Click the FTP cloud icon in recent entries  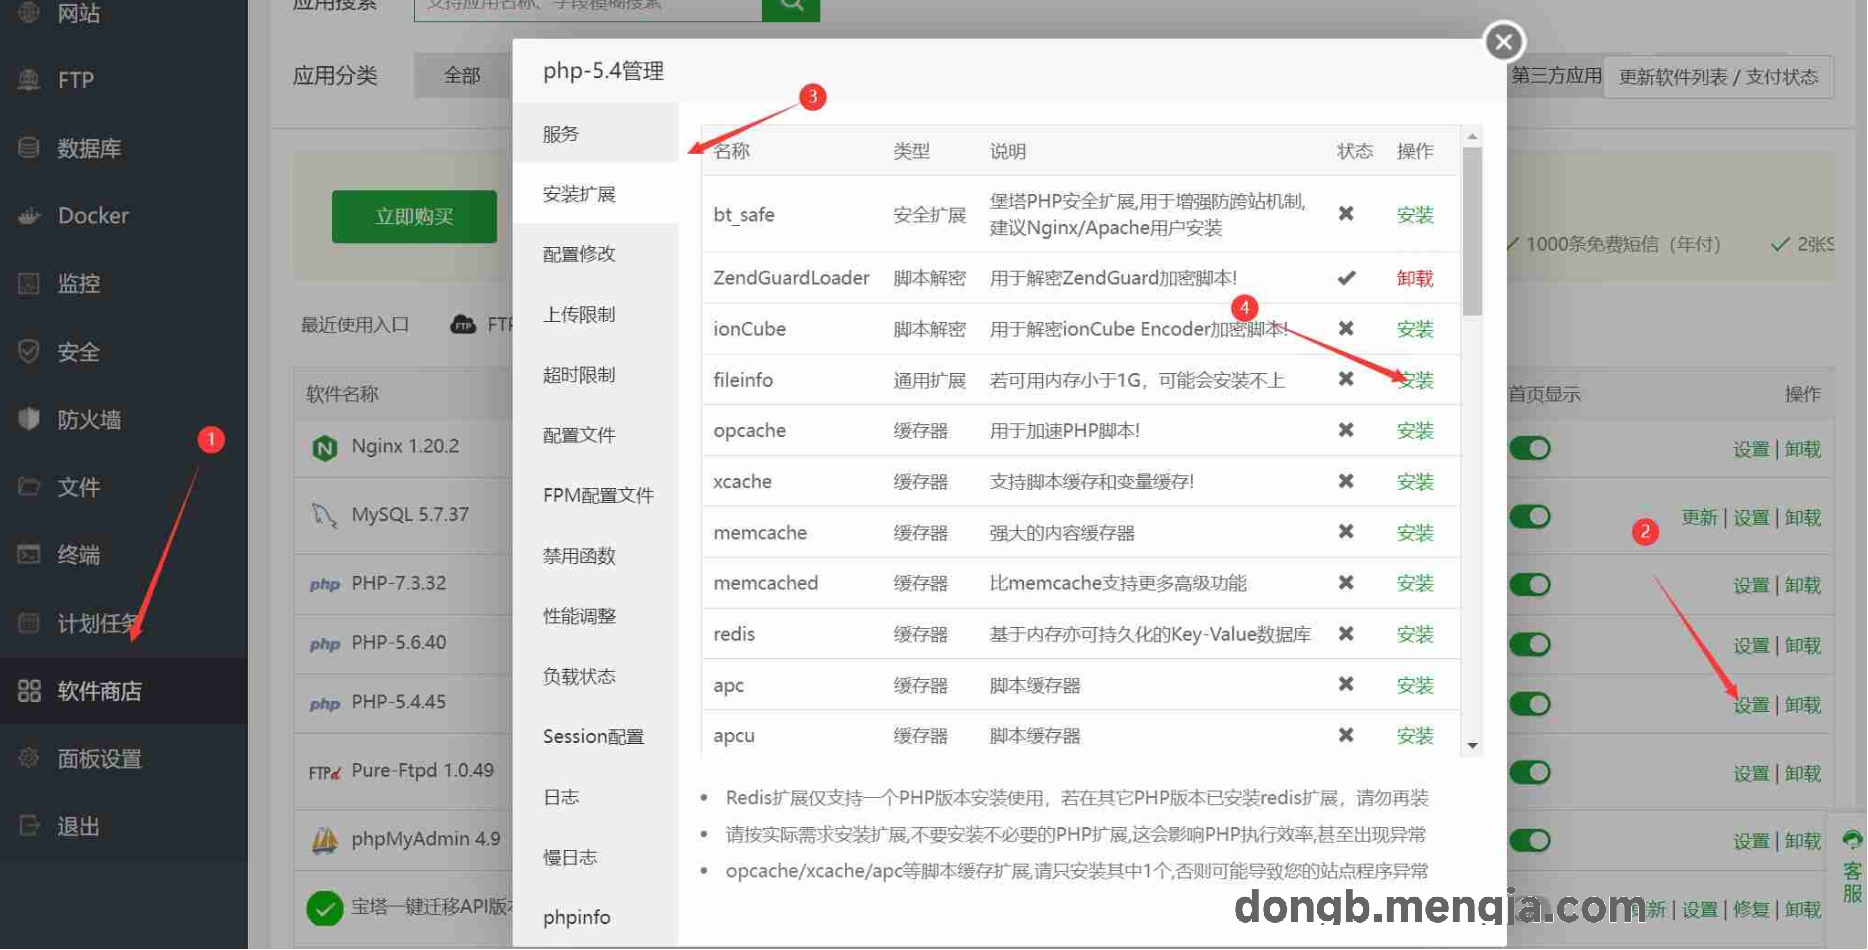click(463, 324)
